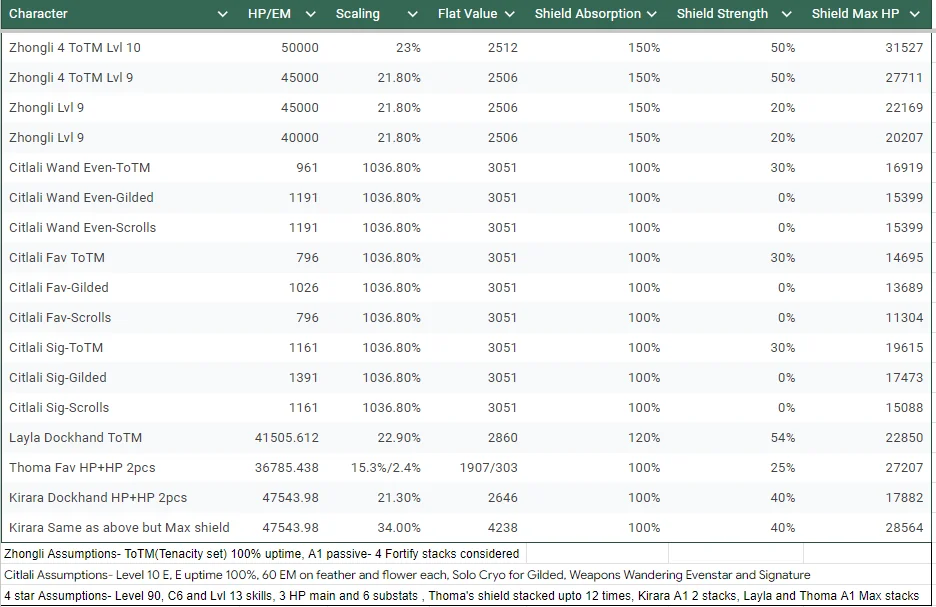Select the 'Citlali Fav-Scrolls' cell

tap(60, 318)
